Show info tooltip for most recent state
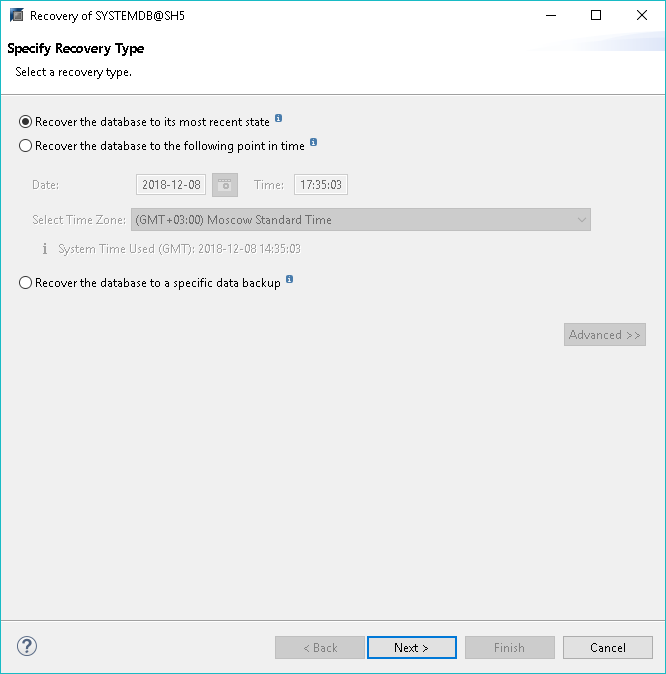The image size is (666, 674). click(x=279, y=118)
